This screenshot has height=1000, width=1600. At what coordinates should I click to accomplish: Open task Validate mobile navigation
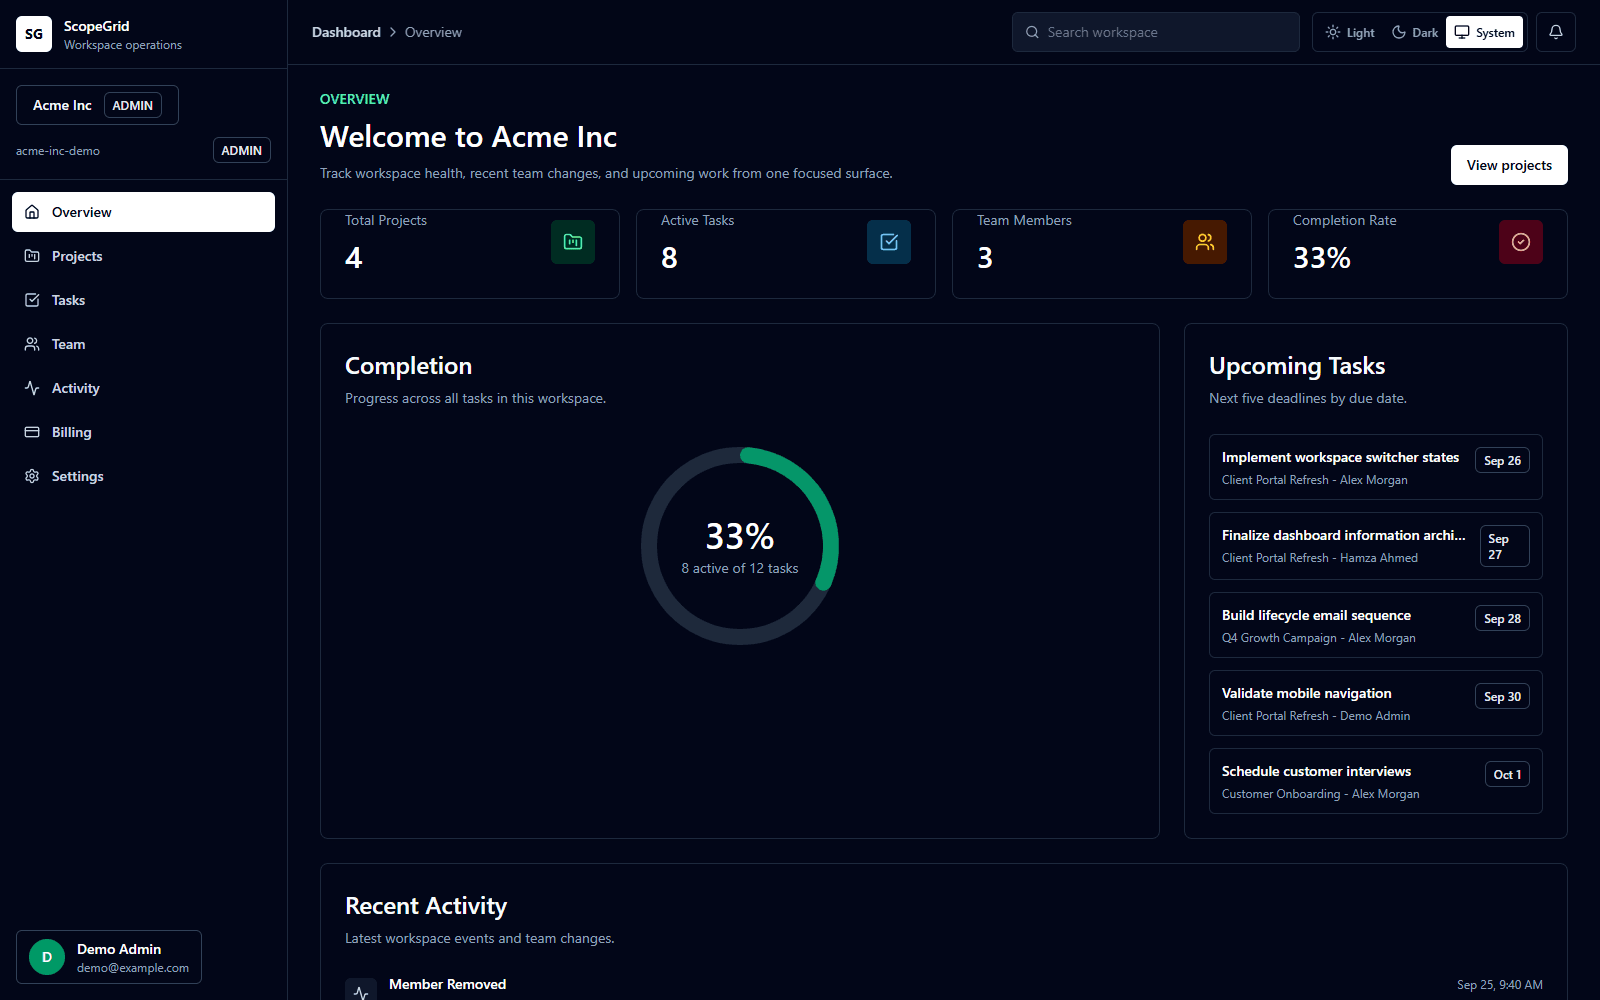(x=1375, y=703)
